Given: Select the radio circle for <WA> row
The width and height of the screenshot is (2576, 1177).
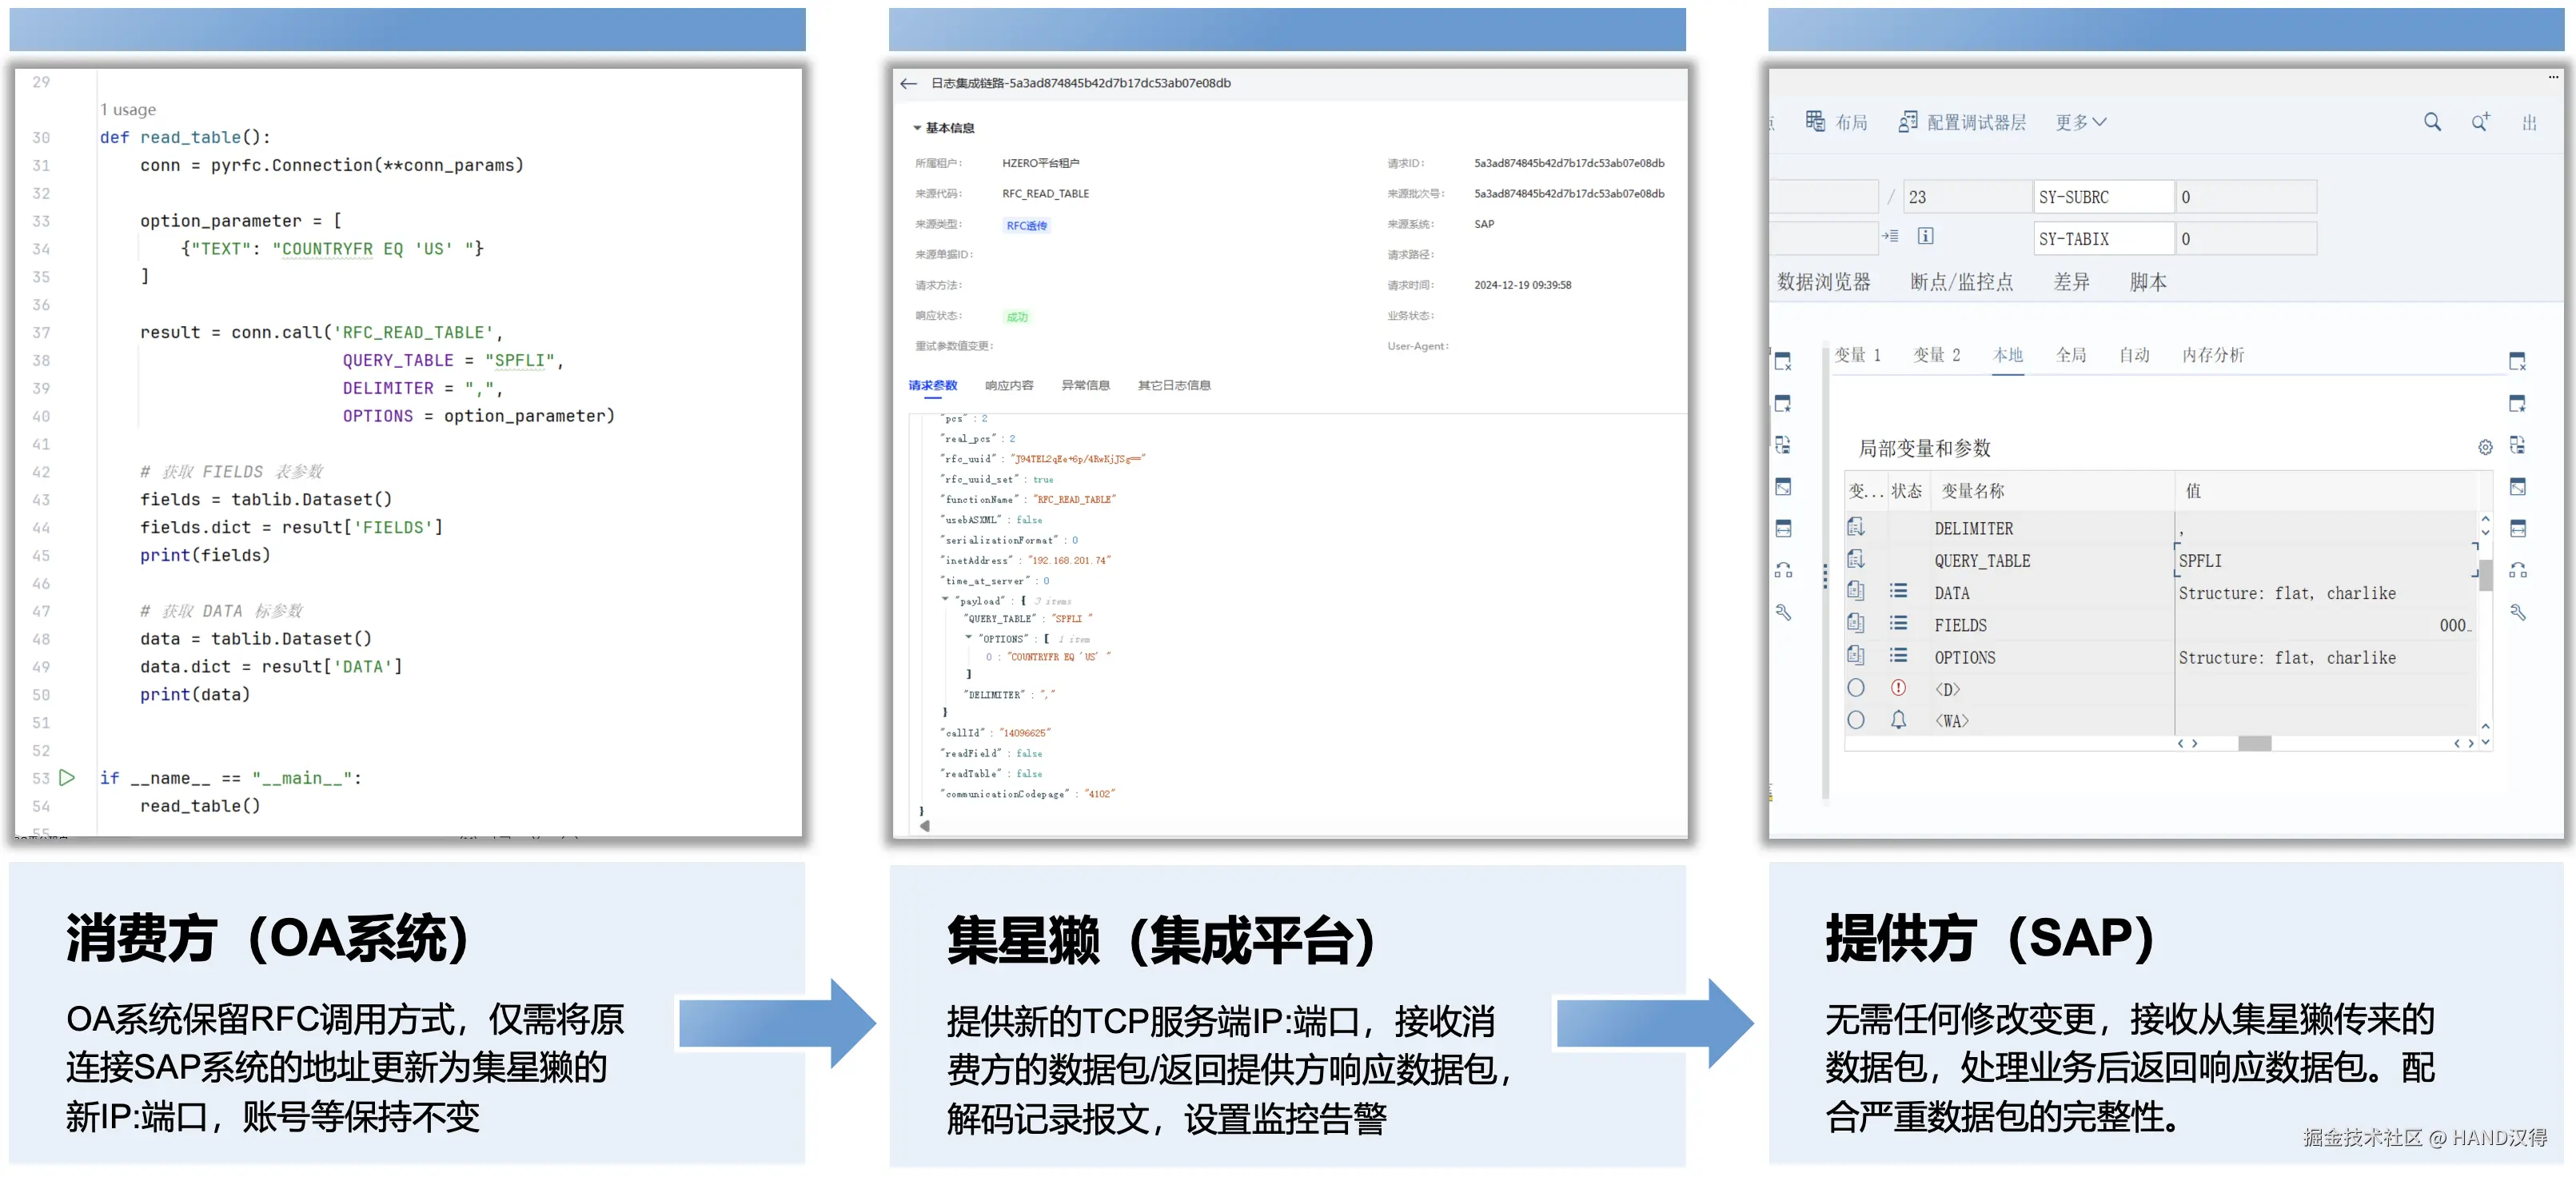Looking at the screenshot, I should [1856, 720].
